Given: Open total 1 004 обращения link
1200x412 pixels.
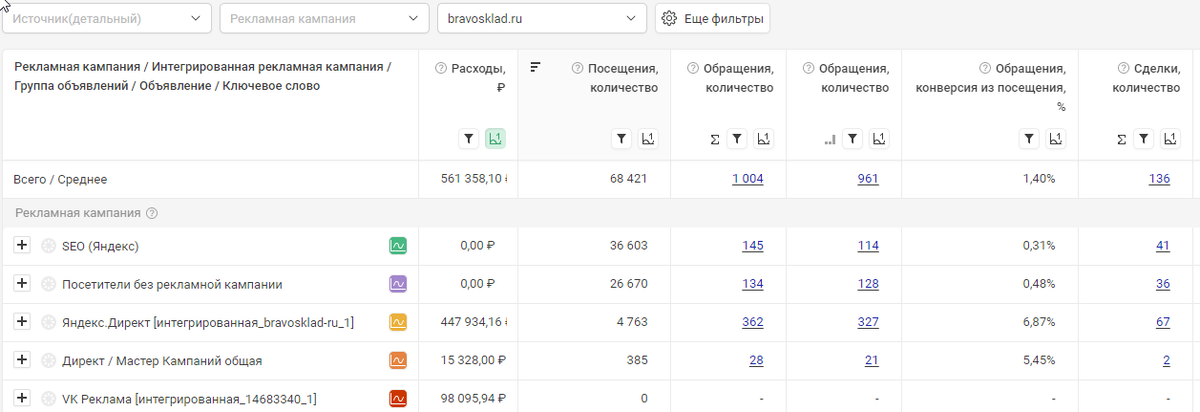Looking at the screenshot, I should click(x=748, y=179).
